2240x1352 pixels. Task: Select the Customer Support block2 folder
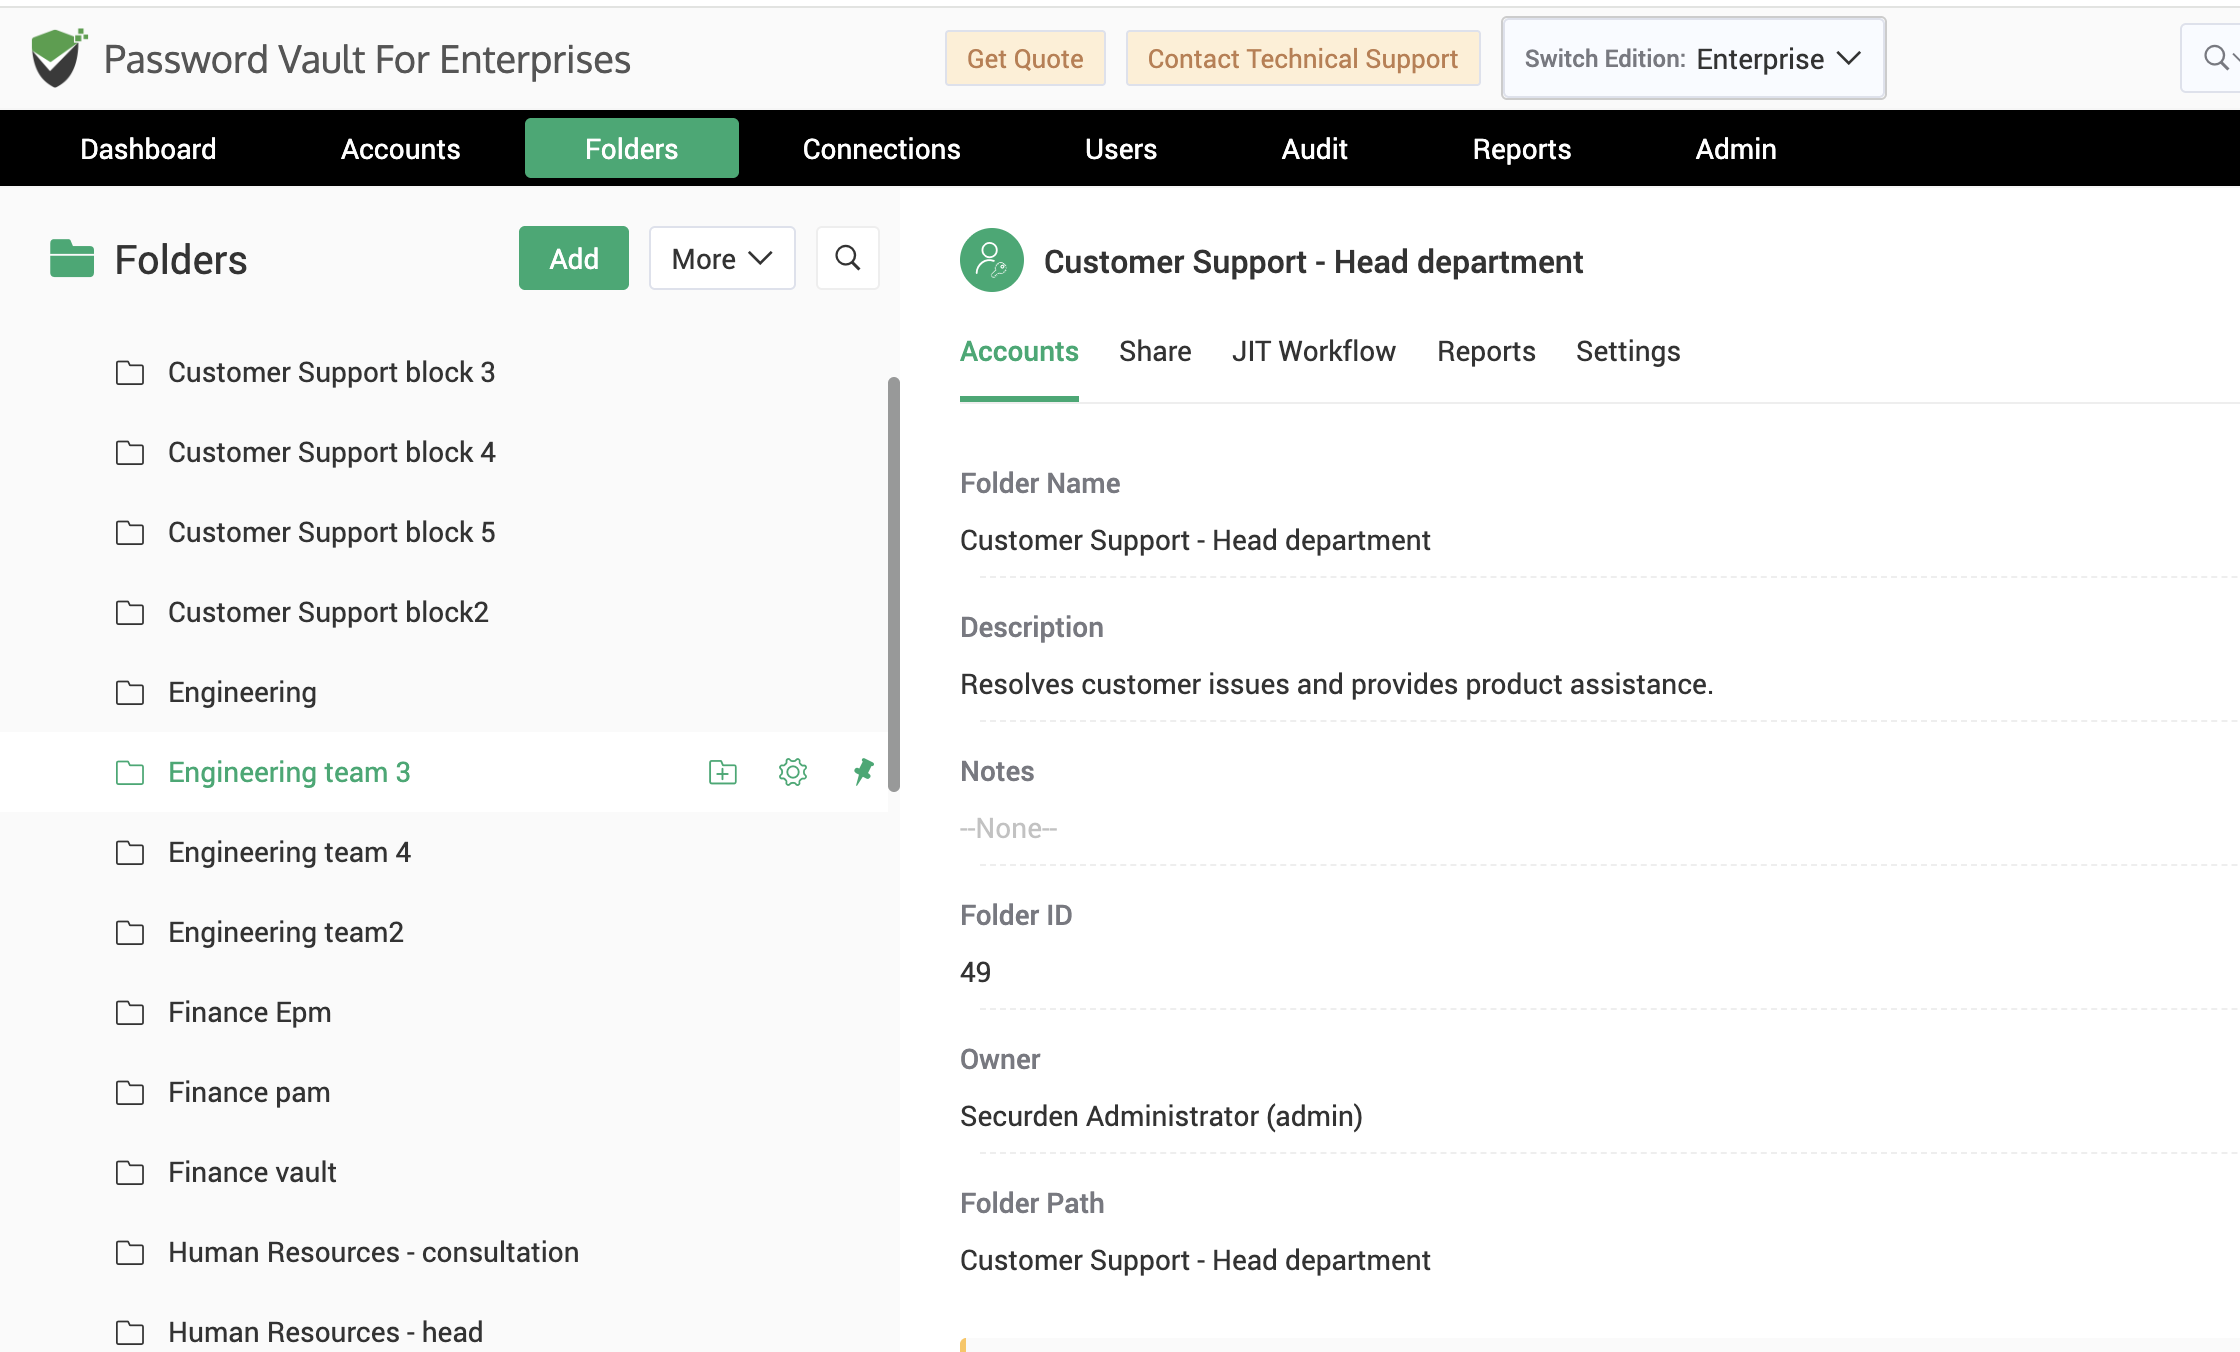(328, 612)
